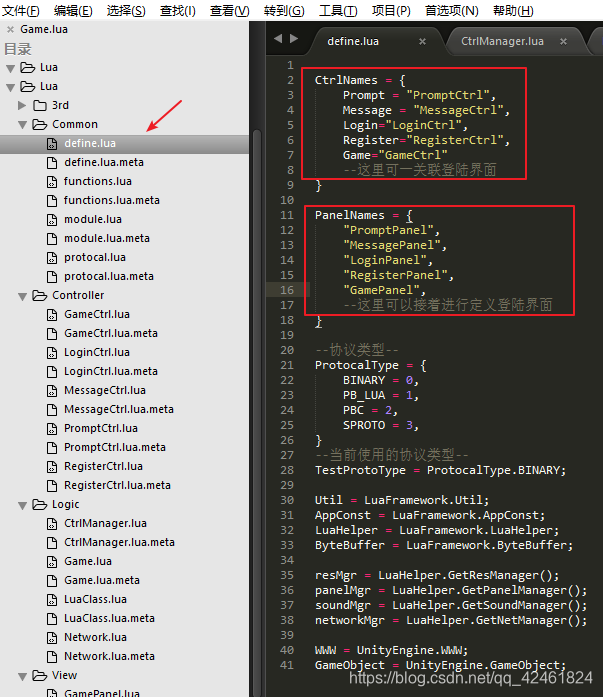Click line number 16 in gutter
The image size is (603, 697).
tap(287, 290)
